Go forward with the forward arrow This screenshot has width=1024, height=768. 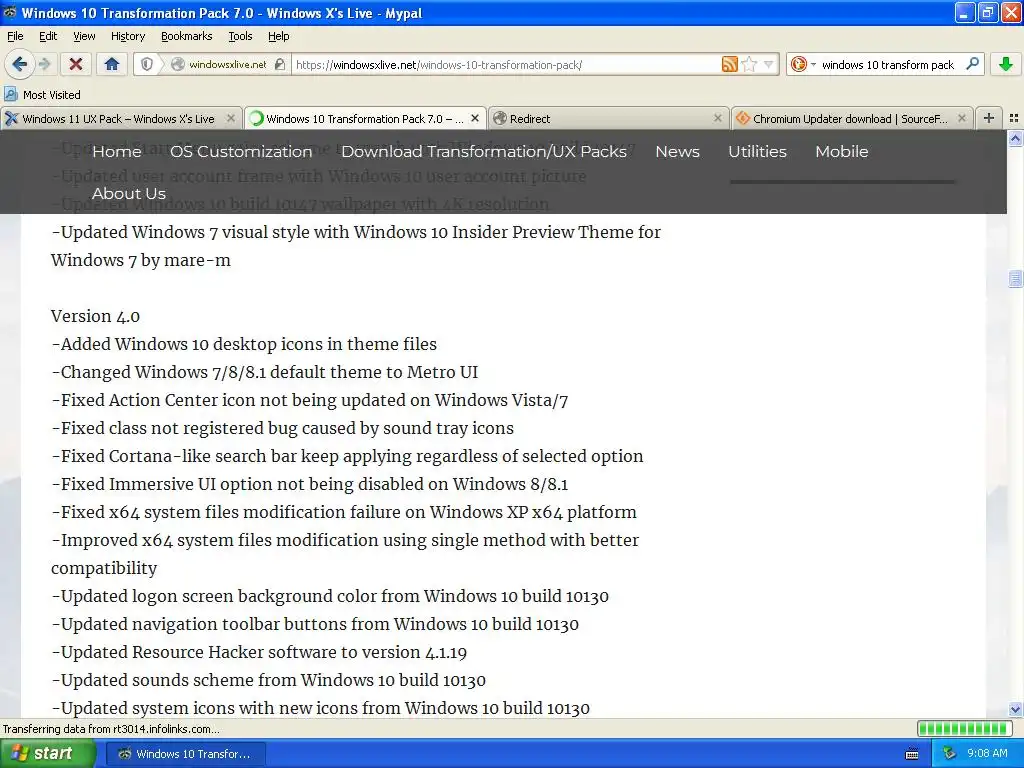click(45, 64)
